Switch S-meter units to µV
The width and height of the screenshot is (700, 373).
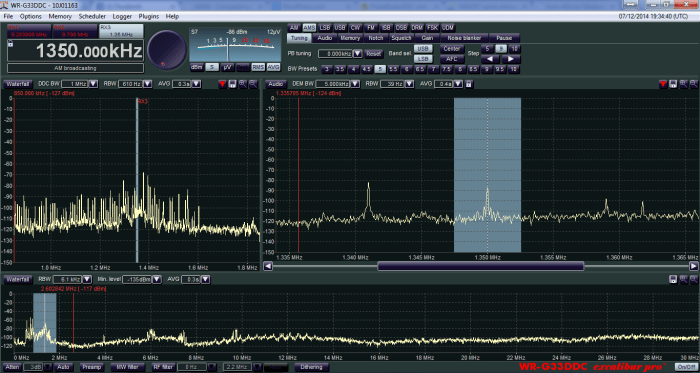click(227, 67)
